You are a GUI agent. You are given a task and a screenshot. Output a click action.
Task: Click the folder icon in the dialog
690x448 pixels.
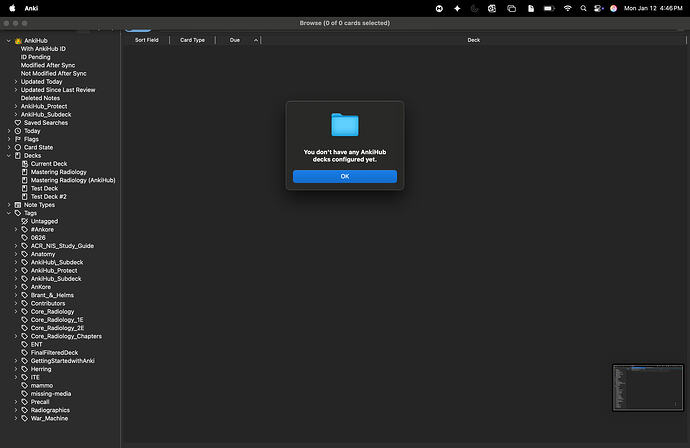pos(345,125)
